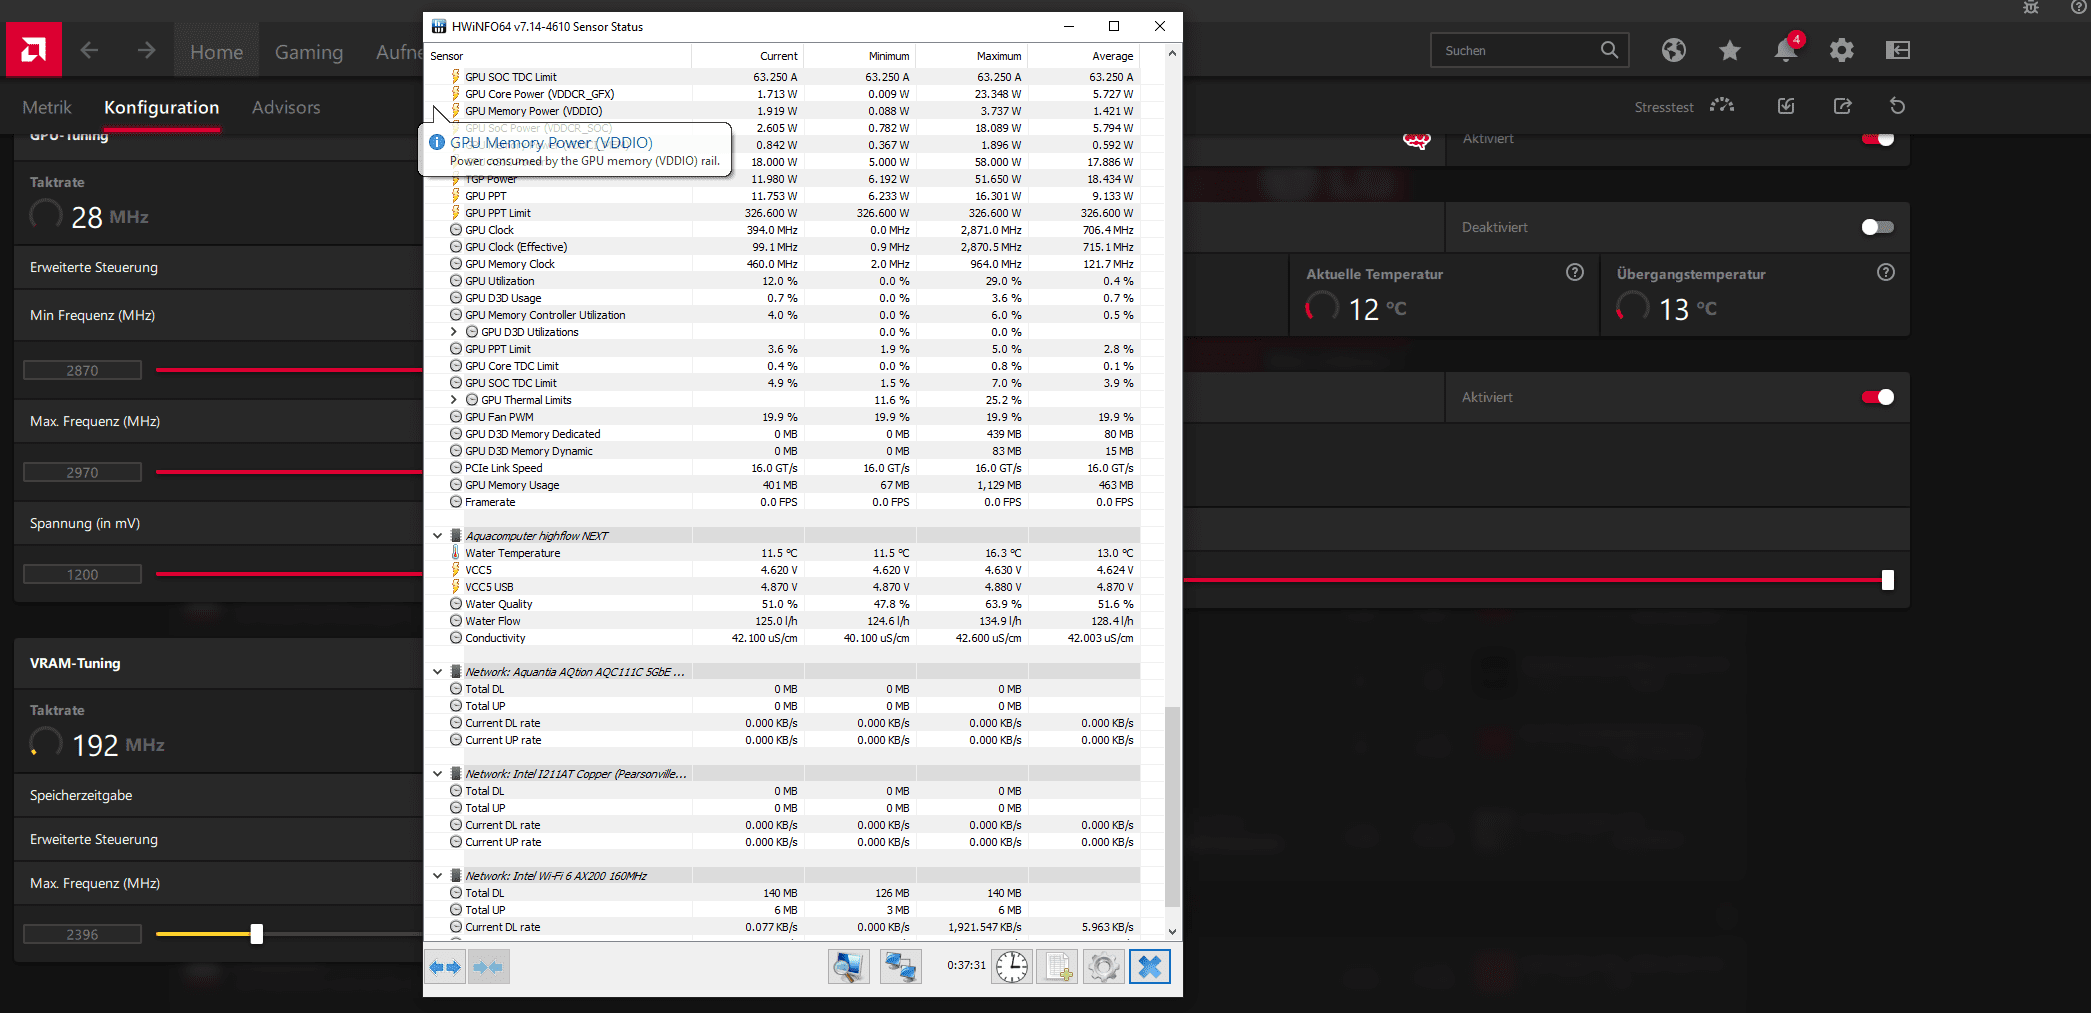Close sensors with the blue X button

coord(1150,967)
